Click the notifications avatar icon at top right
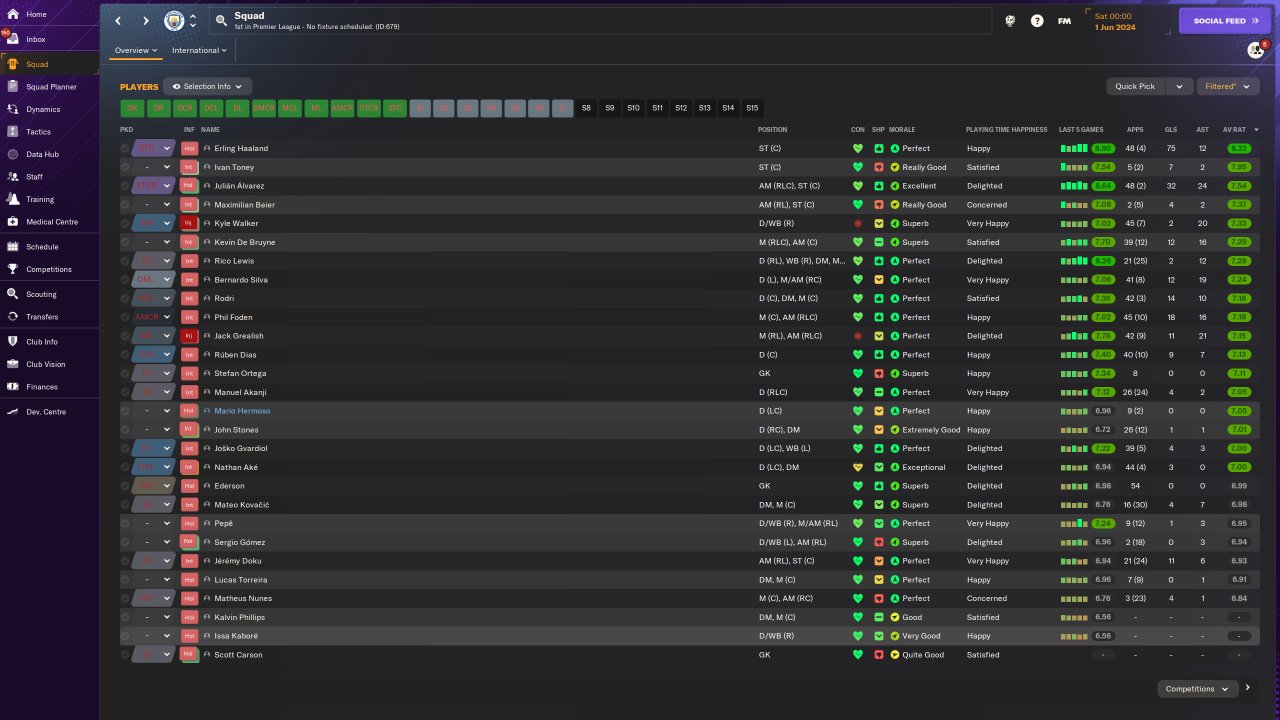Screen dimensions: 1280x720 1256,50
